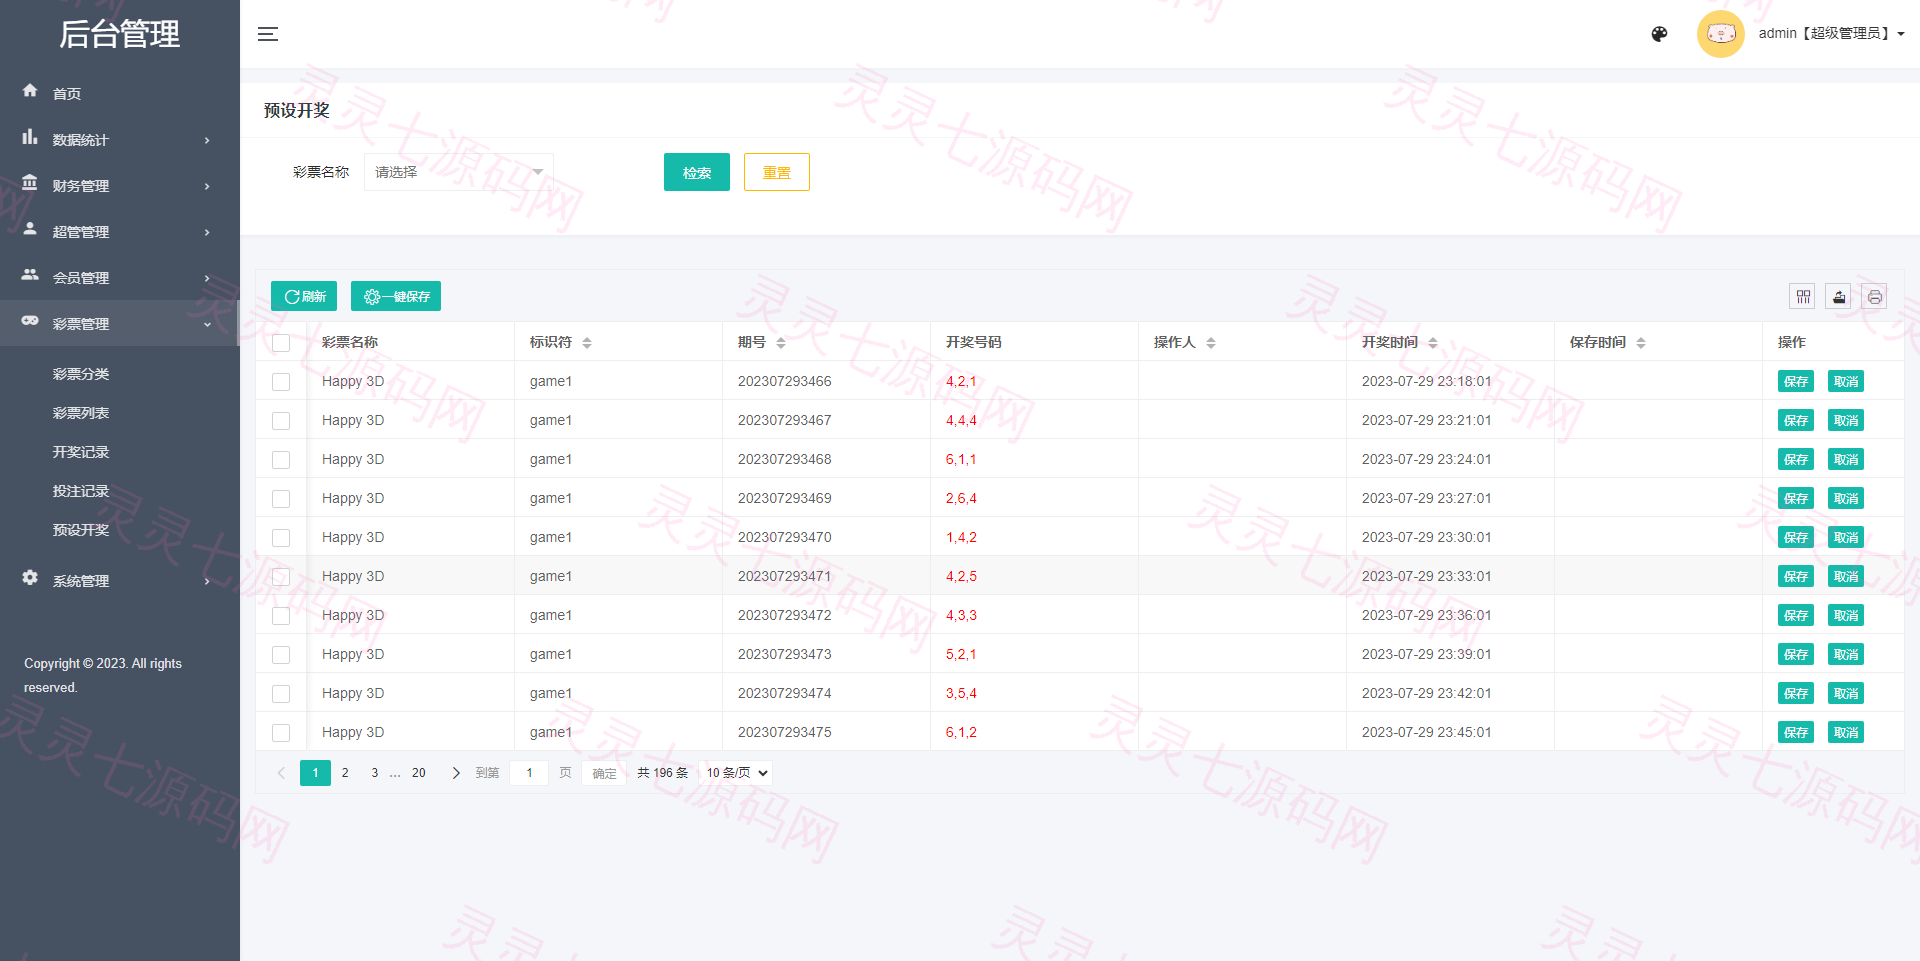Sort by 保存时间 column arrows
This screenshot has height=961, width=1920.
pyautogui.click(x=1641, y=343)
